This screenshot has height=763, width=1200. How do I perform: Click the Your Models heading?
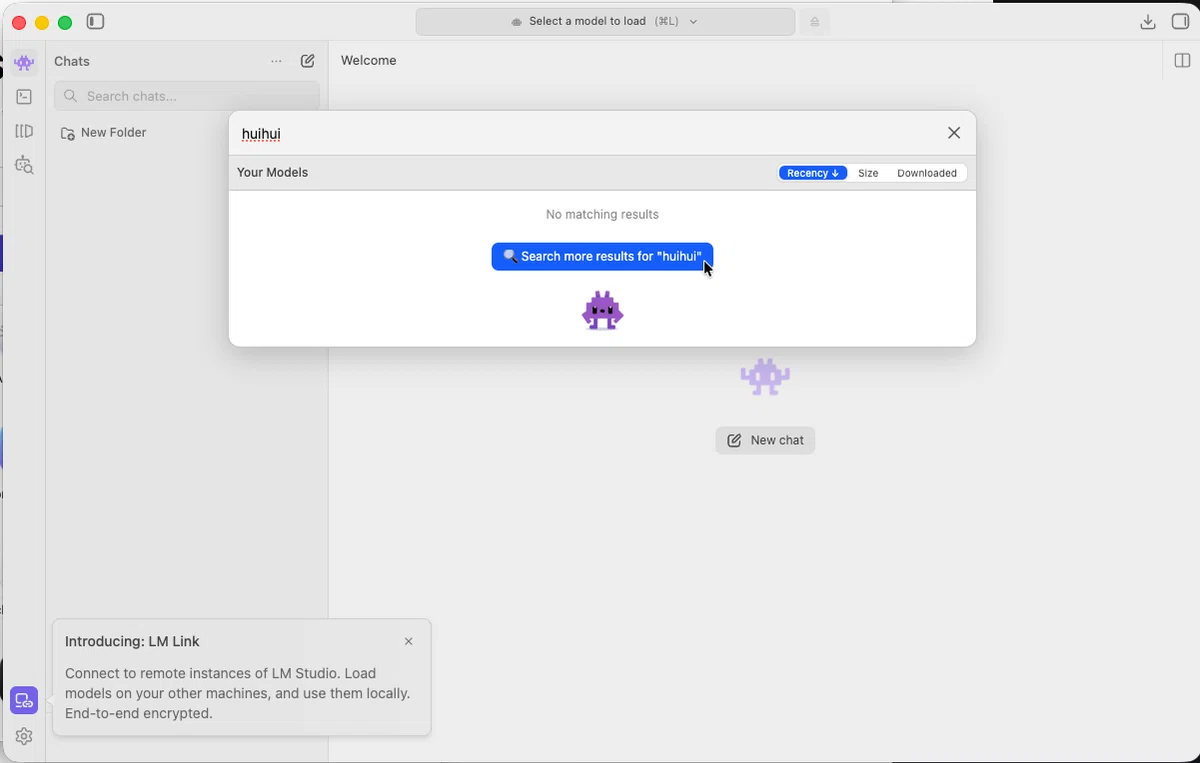273,173
